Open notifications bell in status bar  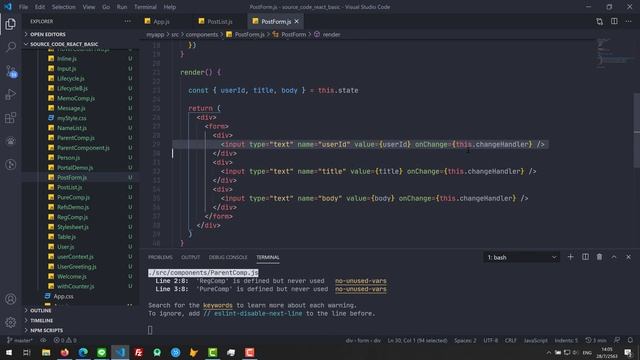pos(630,340)
